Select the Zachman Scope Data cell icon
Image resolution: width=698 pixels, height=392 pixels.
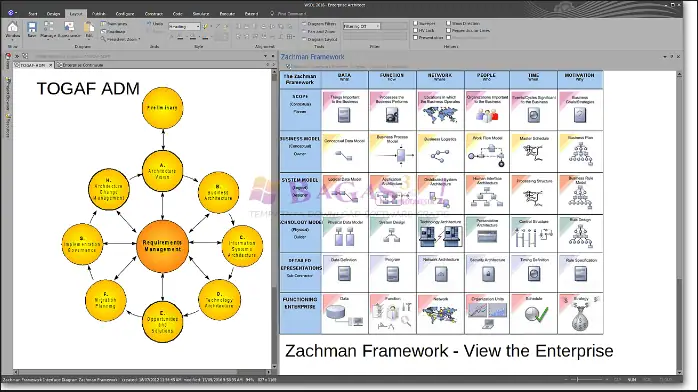pos(344,116)
